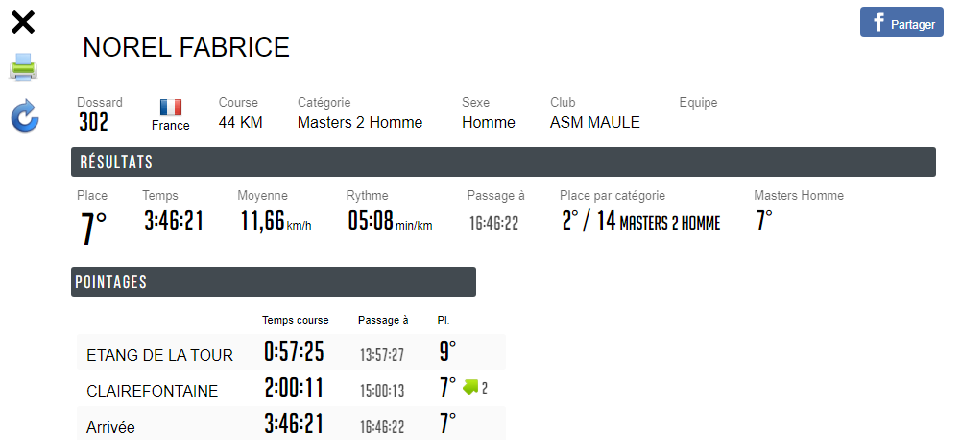This screenshot has height=440, width=959.
Task: Share result on Facebook via Partager
Action: 901,23
